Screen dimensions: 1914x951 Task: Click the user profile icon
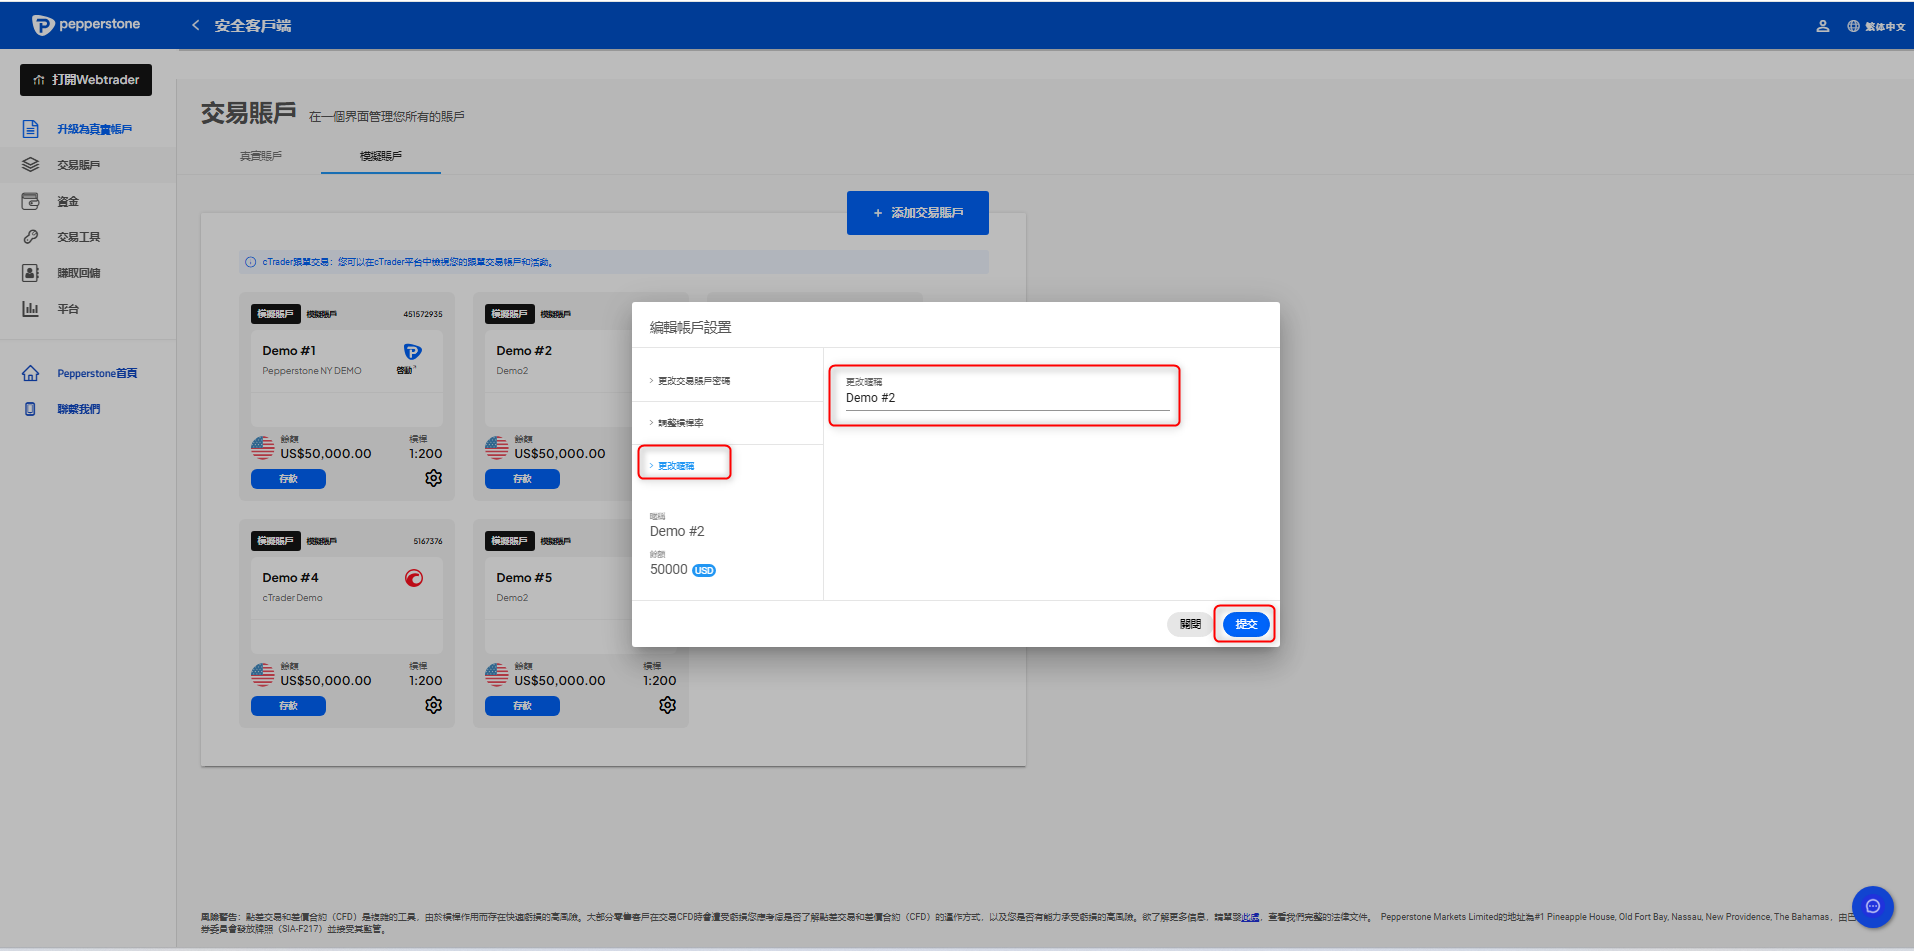(1822, 26)
